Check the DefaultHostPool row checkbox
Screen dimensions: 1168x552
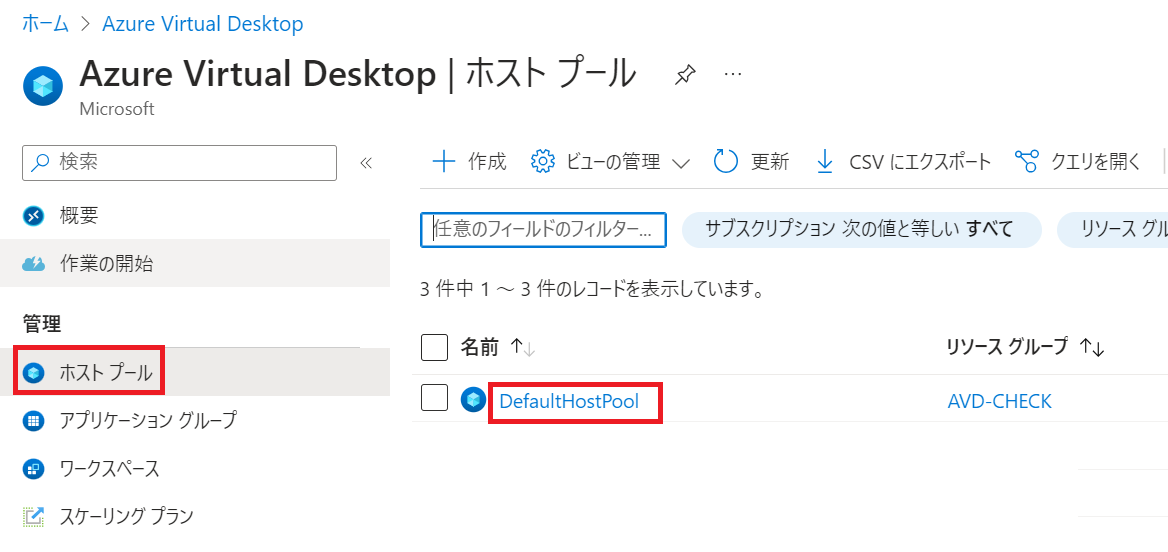[434, 398]
